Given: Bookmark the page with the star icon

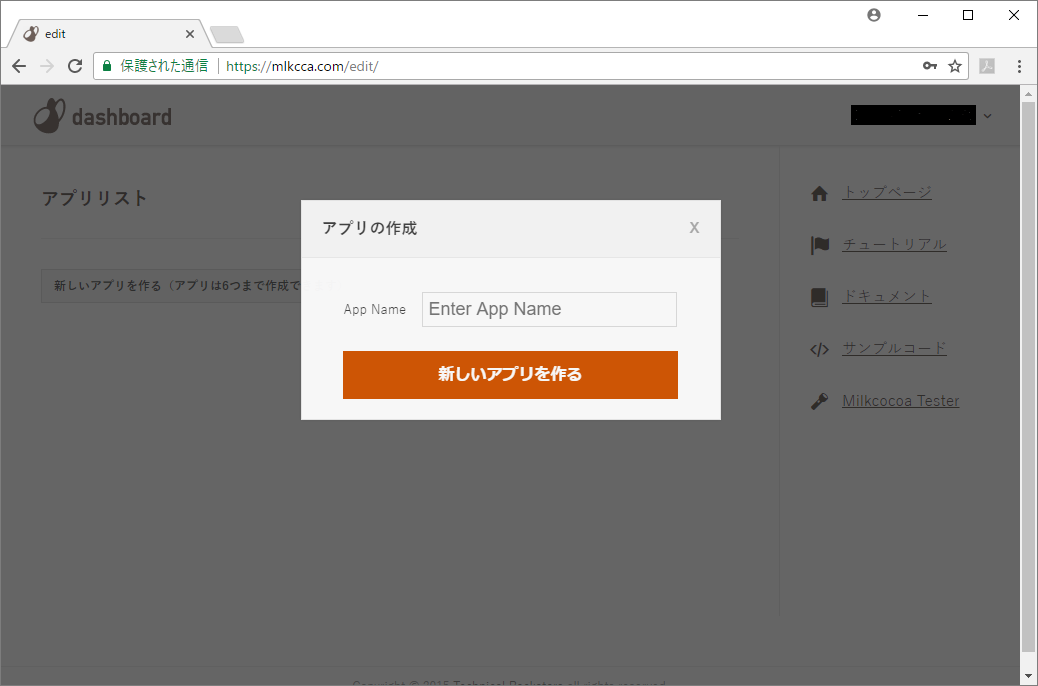Looking at the screenshot, I should click(x=955, y=66).
